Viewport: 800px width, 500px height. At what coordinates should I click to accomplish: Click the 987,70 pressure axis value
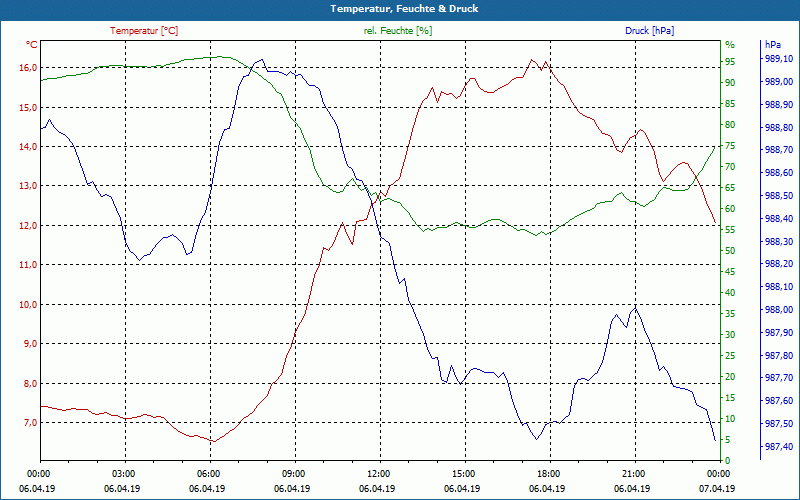779,378
